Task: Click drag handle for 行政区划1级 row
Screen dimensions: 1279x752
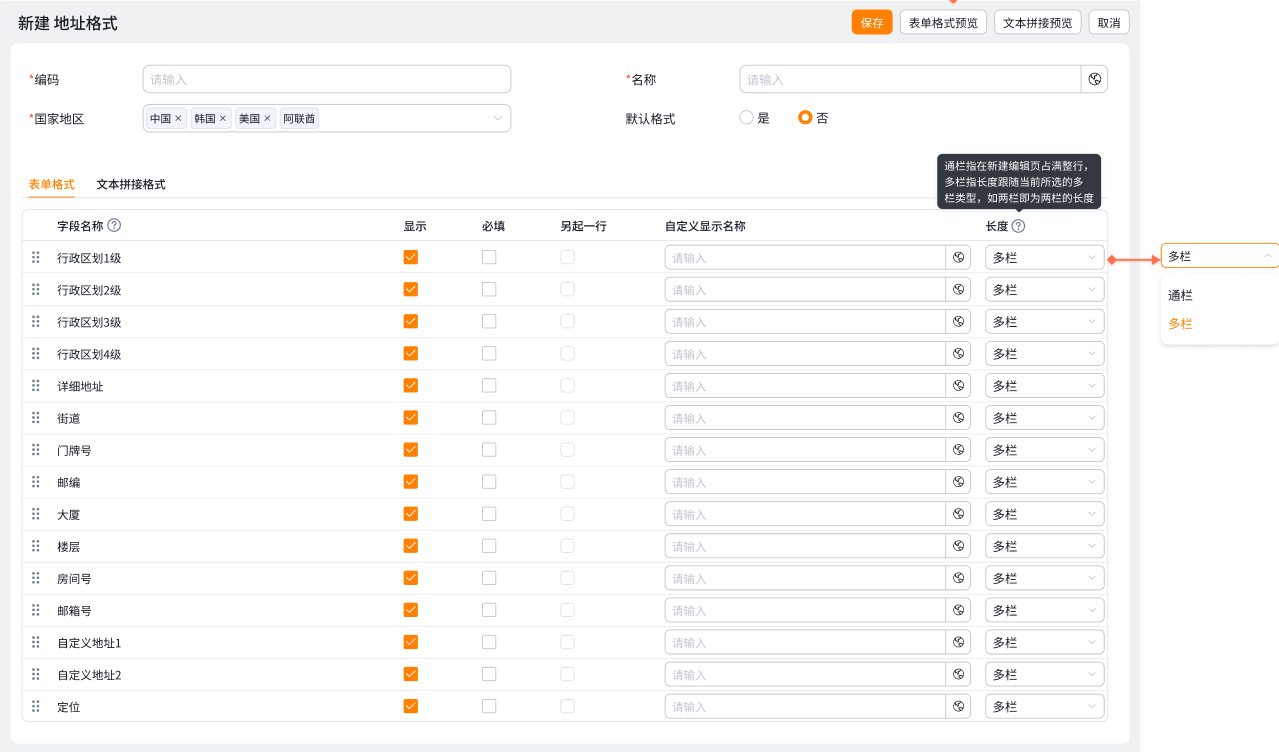Action: [36, 257]
